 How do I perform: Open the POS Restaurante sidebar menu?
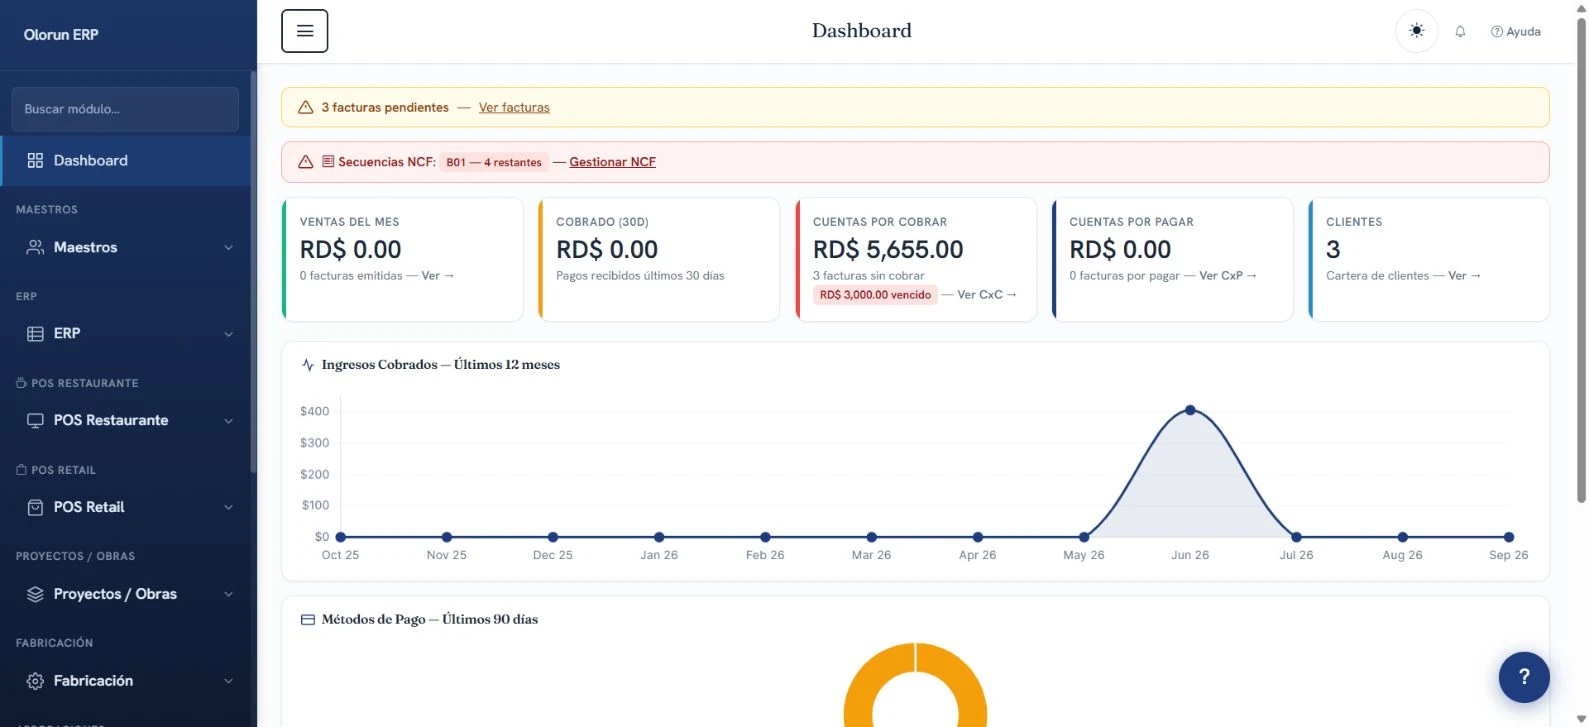(130, 421)
